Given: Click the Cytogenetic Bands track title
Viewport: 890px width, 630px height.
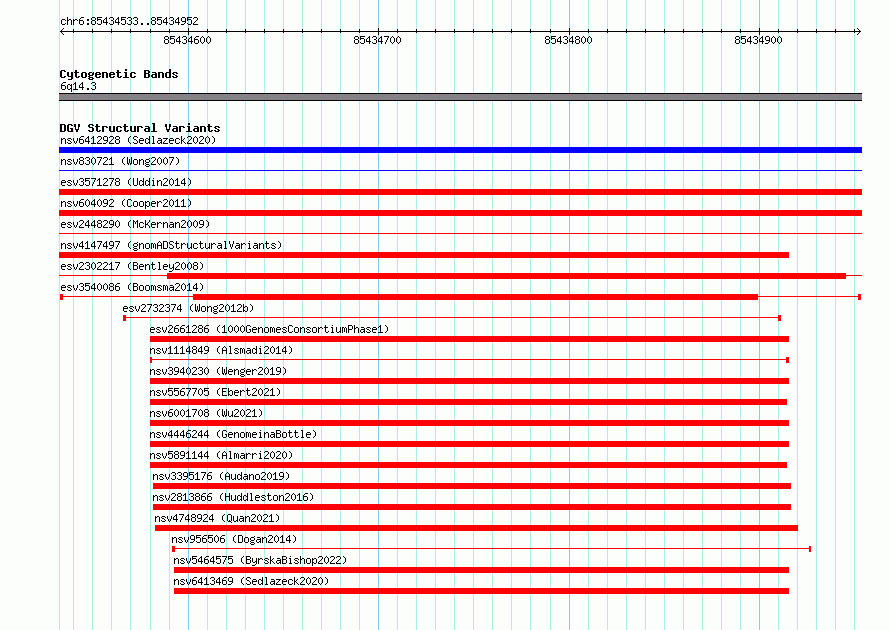Looking at the screenshot, I should 119,74.
